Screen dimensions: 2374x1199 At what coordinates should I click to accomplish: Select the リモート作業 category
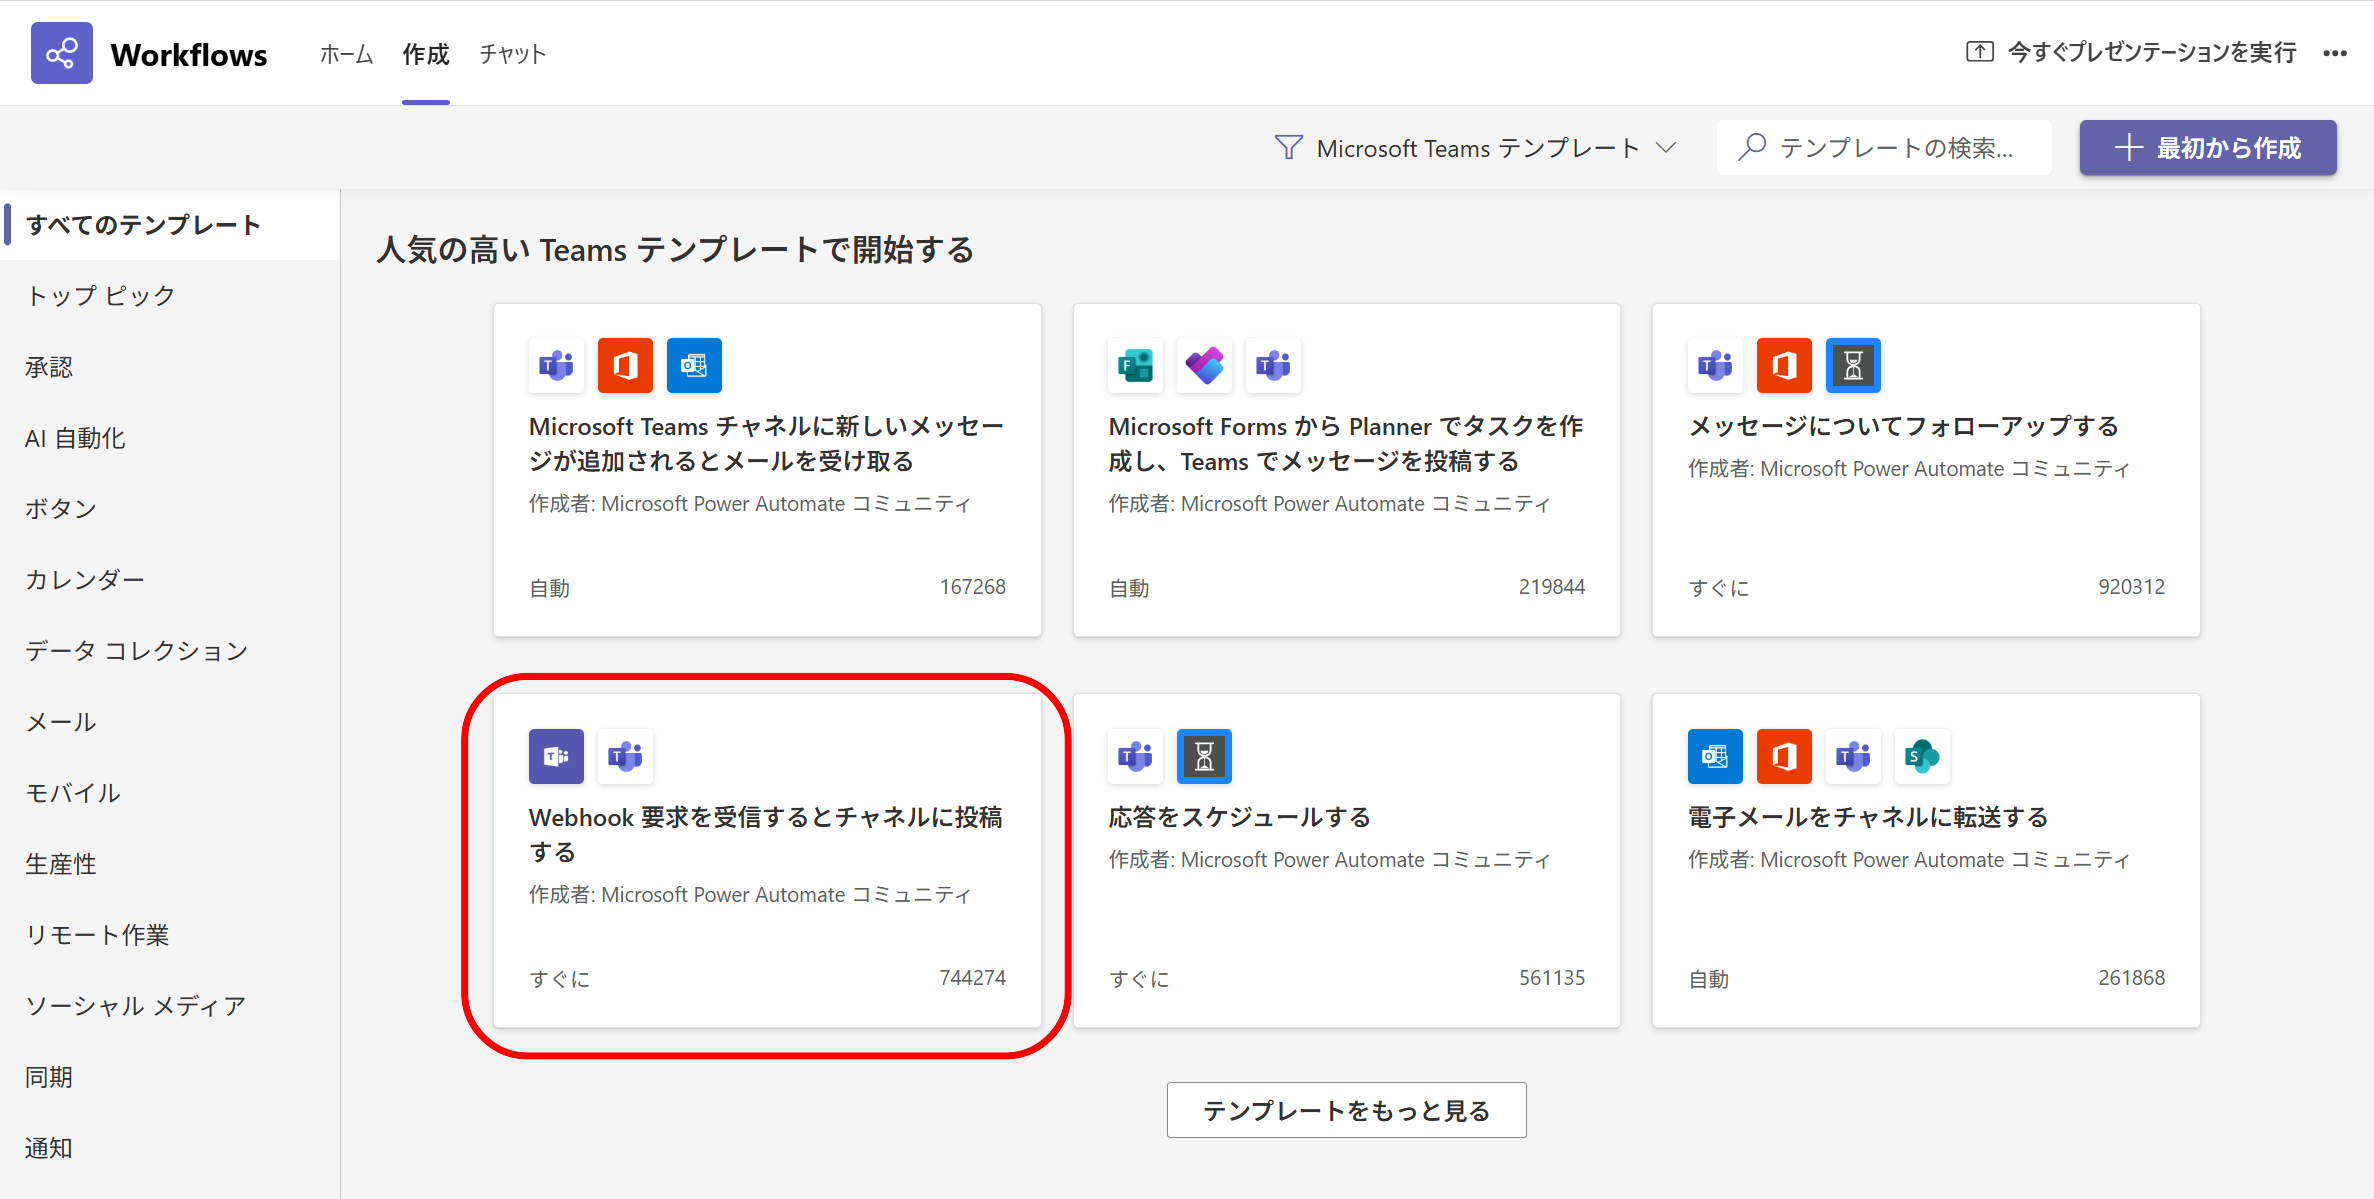(x=170, y=935)
